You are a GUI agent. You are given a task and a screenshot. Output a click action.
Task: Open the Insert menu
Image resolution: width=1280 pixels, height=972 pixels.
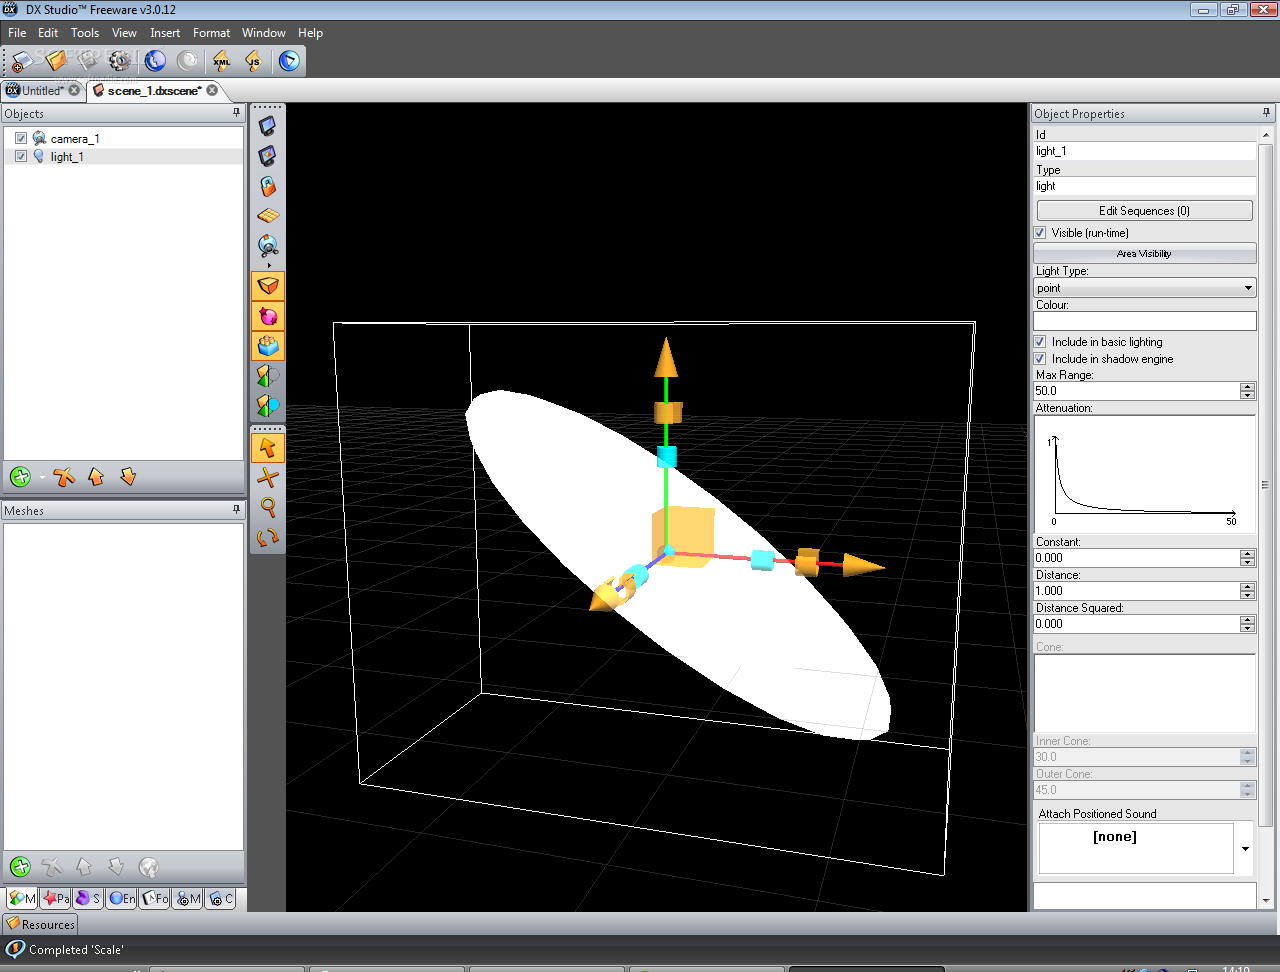[x=165, y=33]
